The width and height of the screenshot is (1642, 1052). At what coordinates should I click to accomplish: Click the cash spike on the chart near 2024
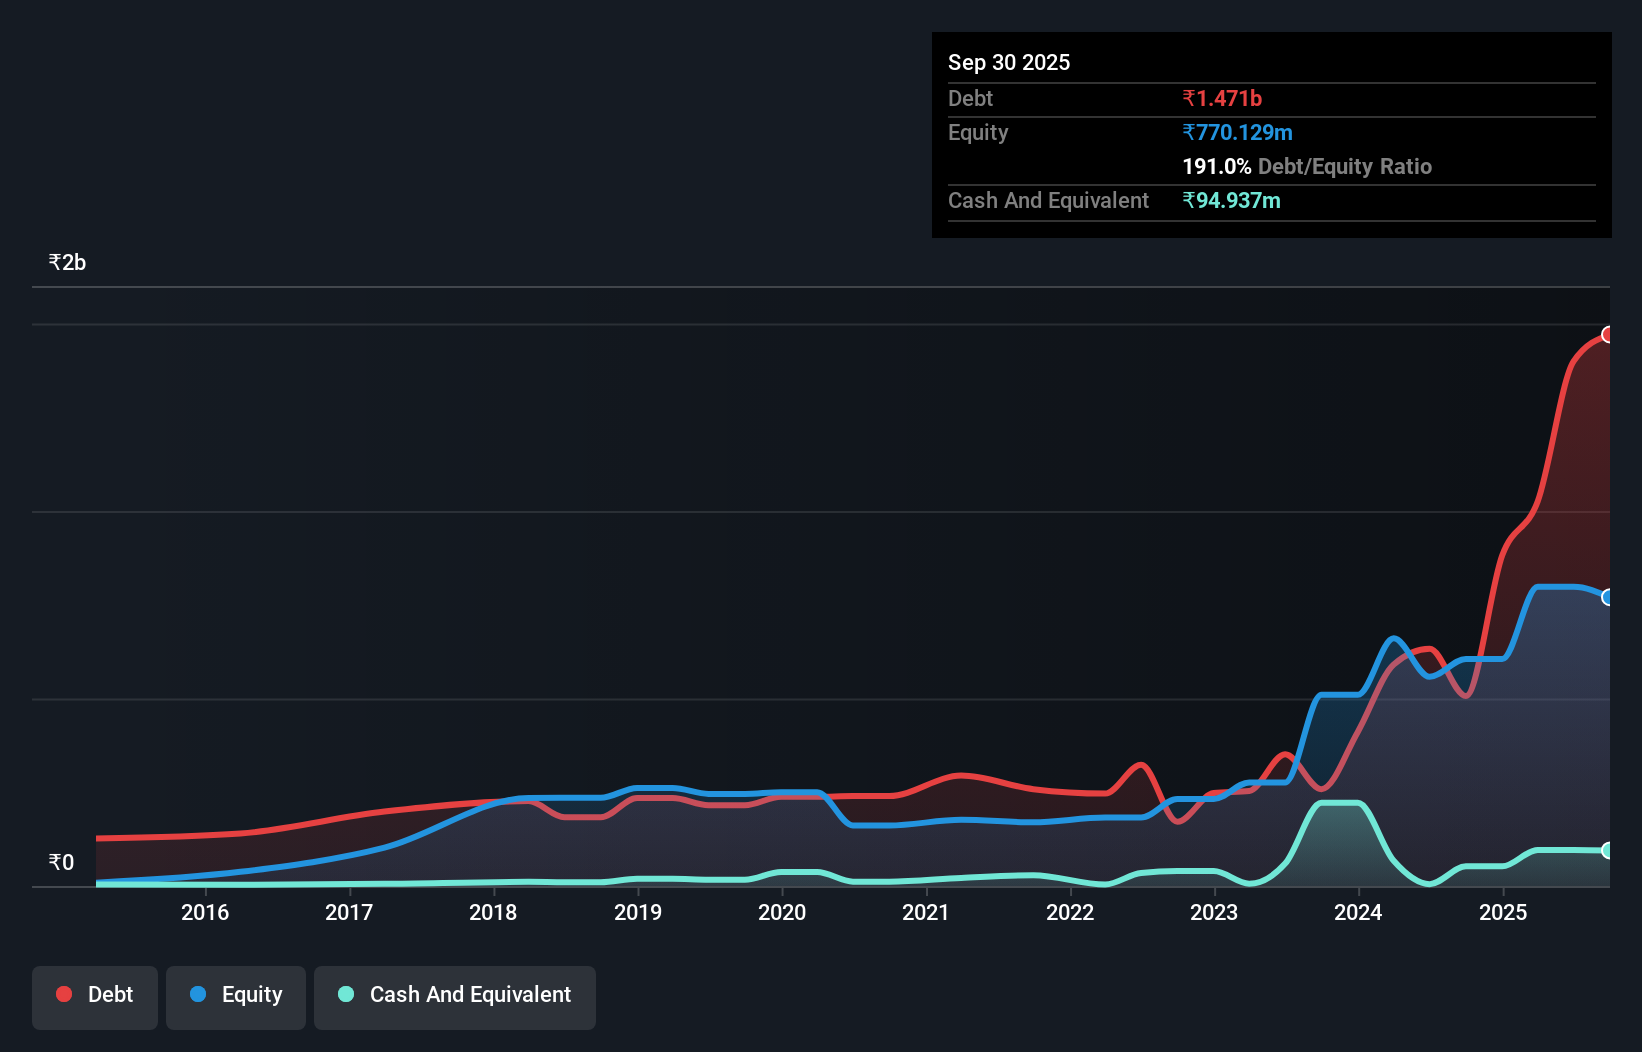(x=1340, y=803)
